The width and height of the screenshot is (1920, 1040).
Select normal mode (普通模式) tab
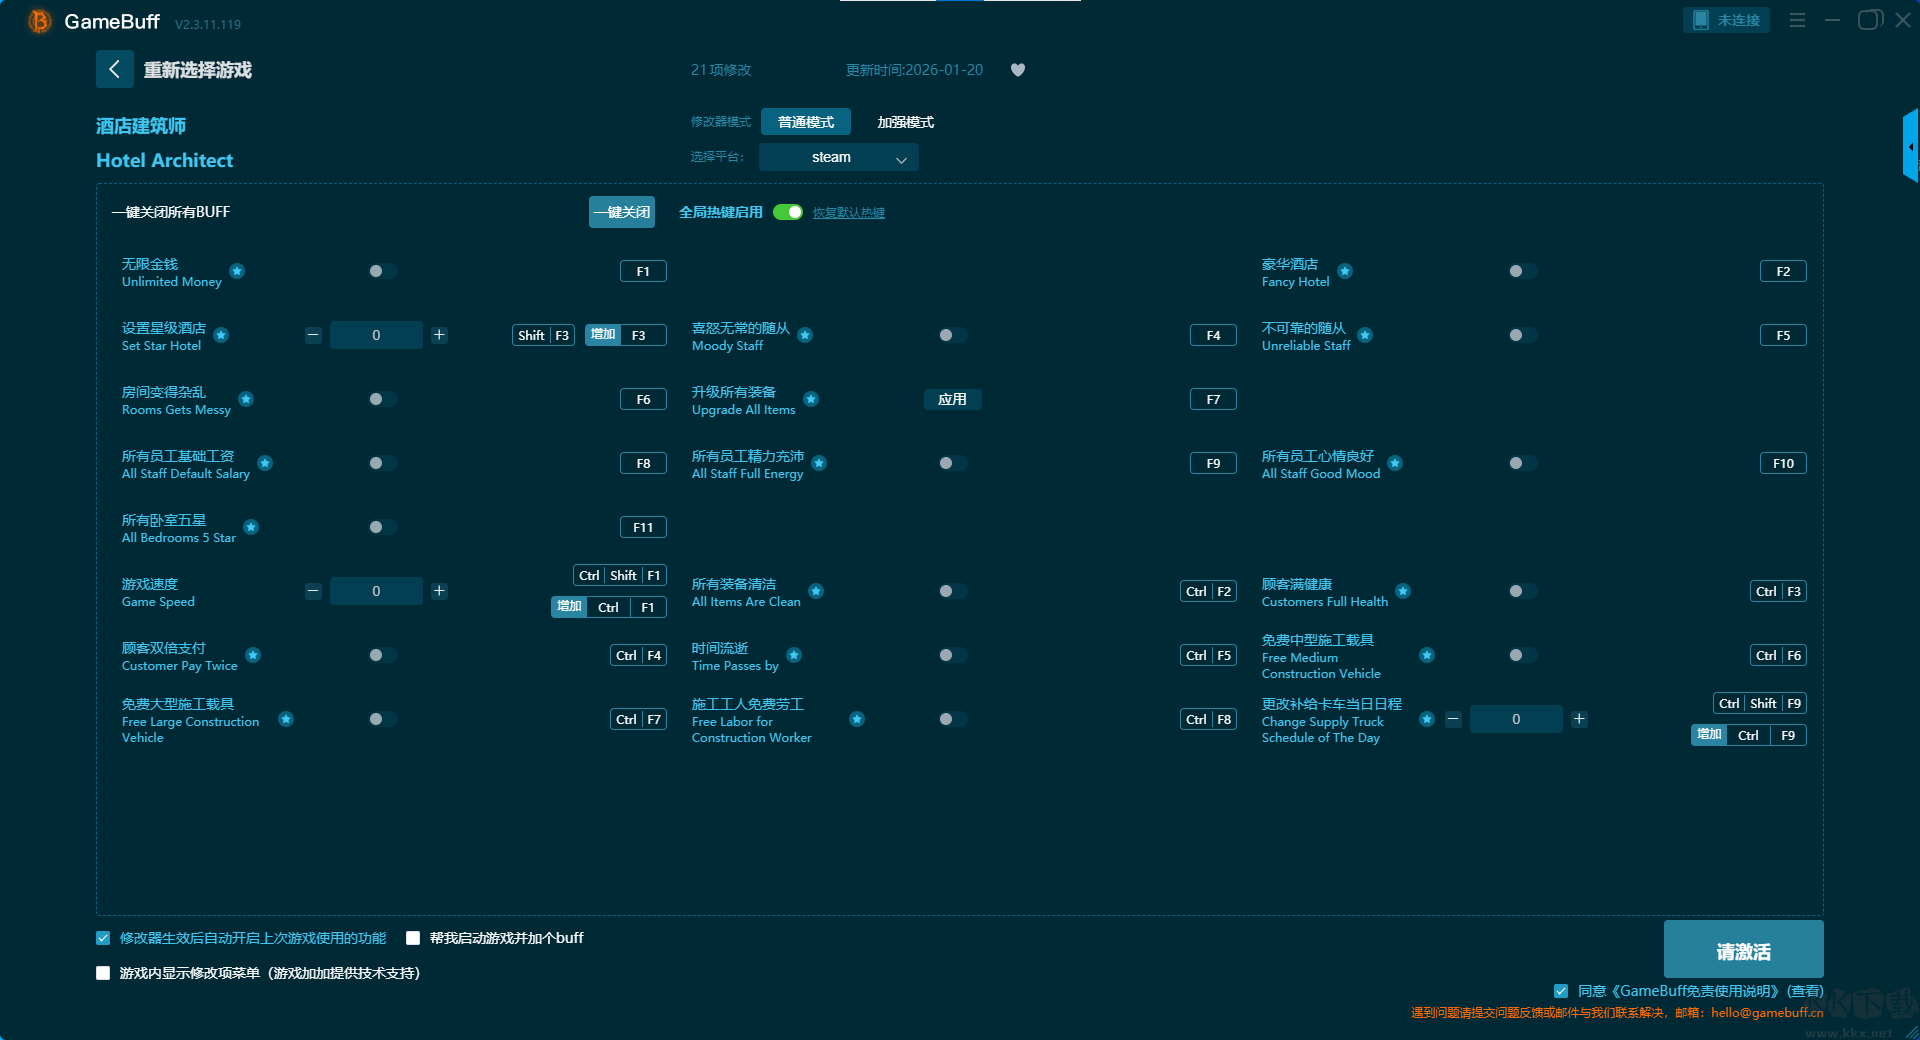tap(805, 122)
